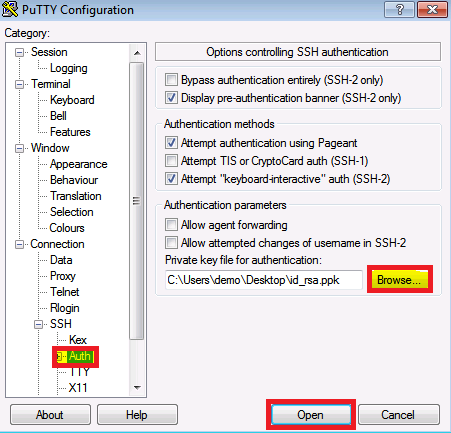Check Attempt TIS or CryptoCard auth
Screen dimensions: 451x433
point(171,161)
